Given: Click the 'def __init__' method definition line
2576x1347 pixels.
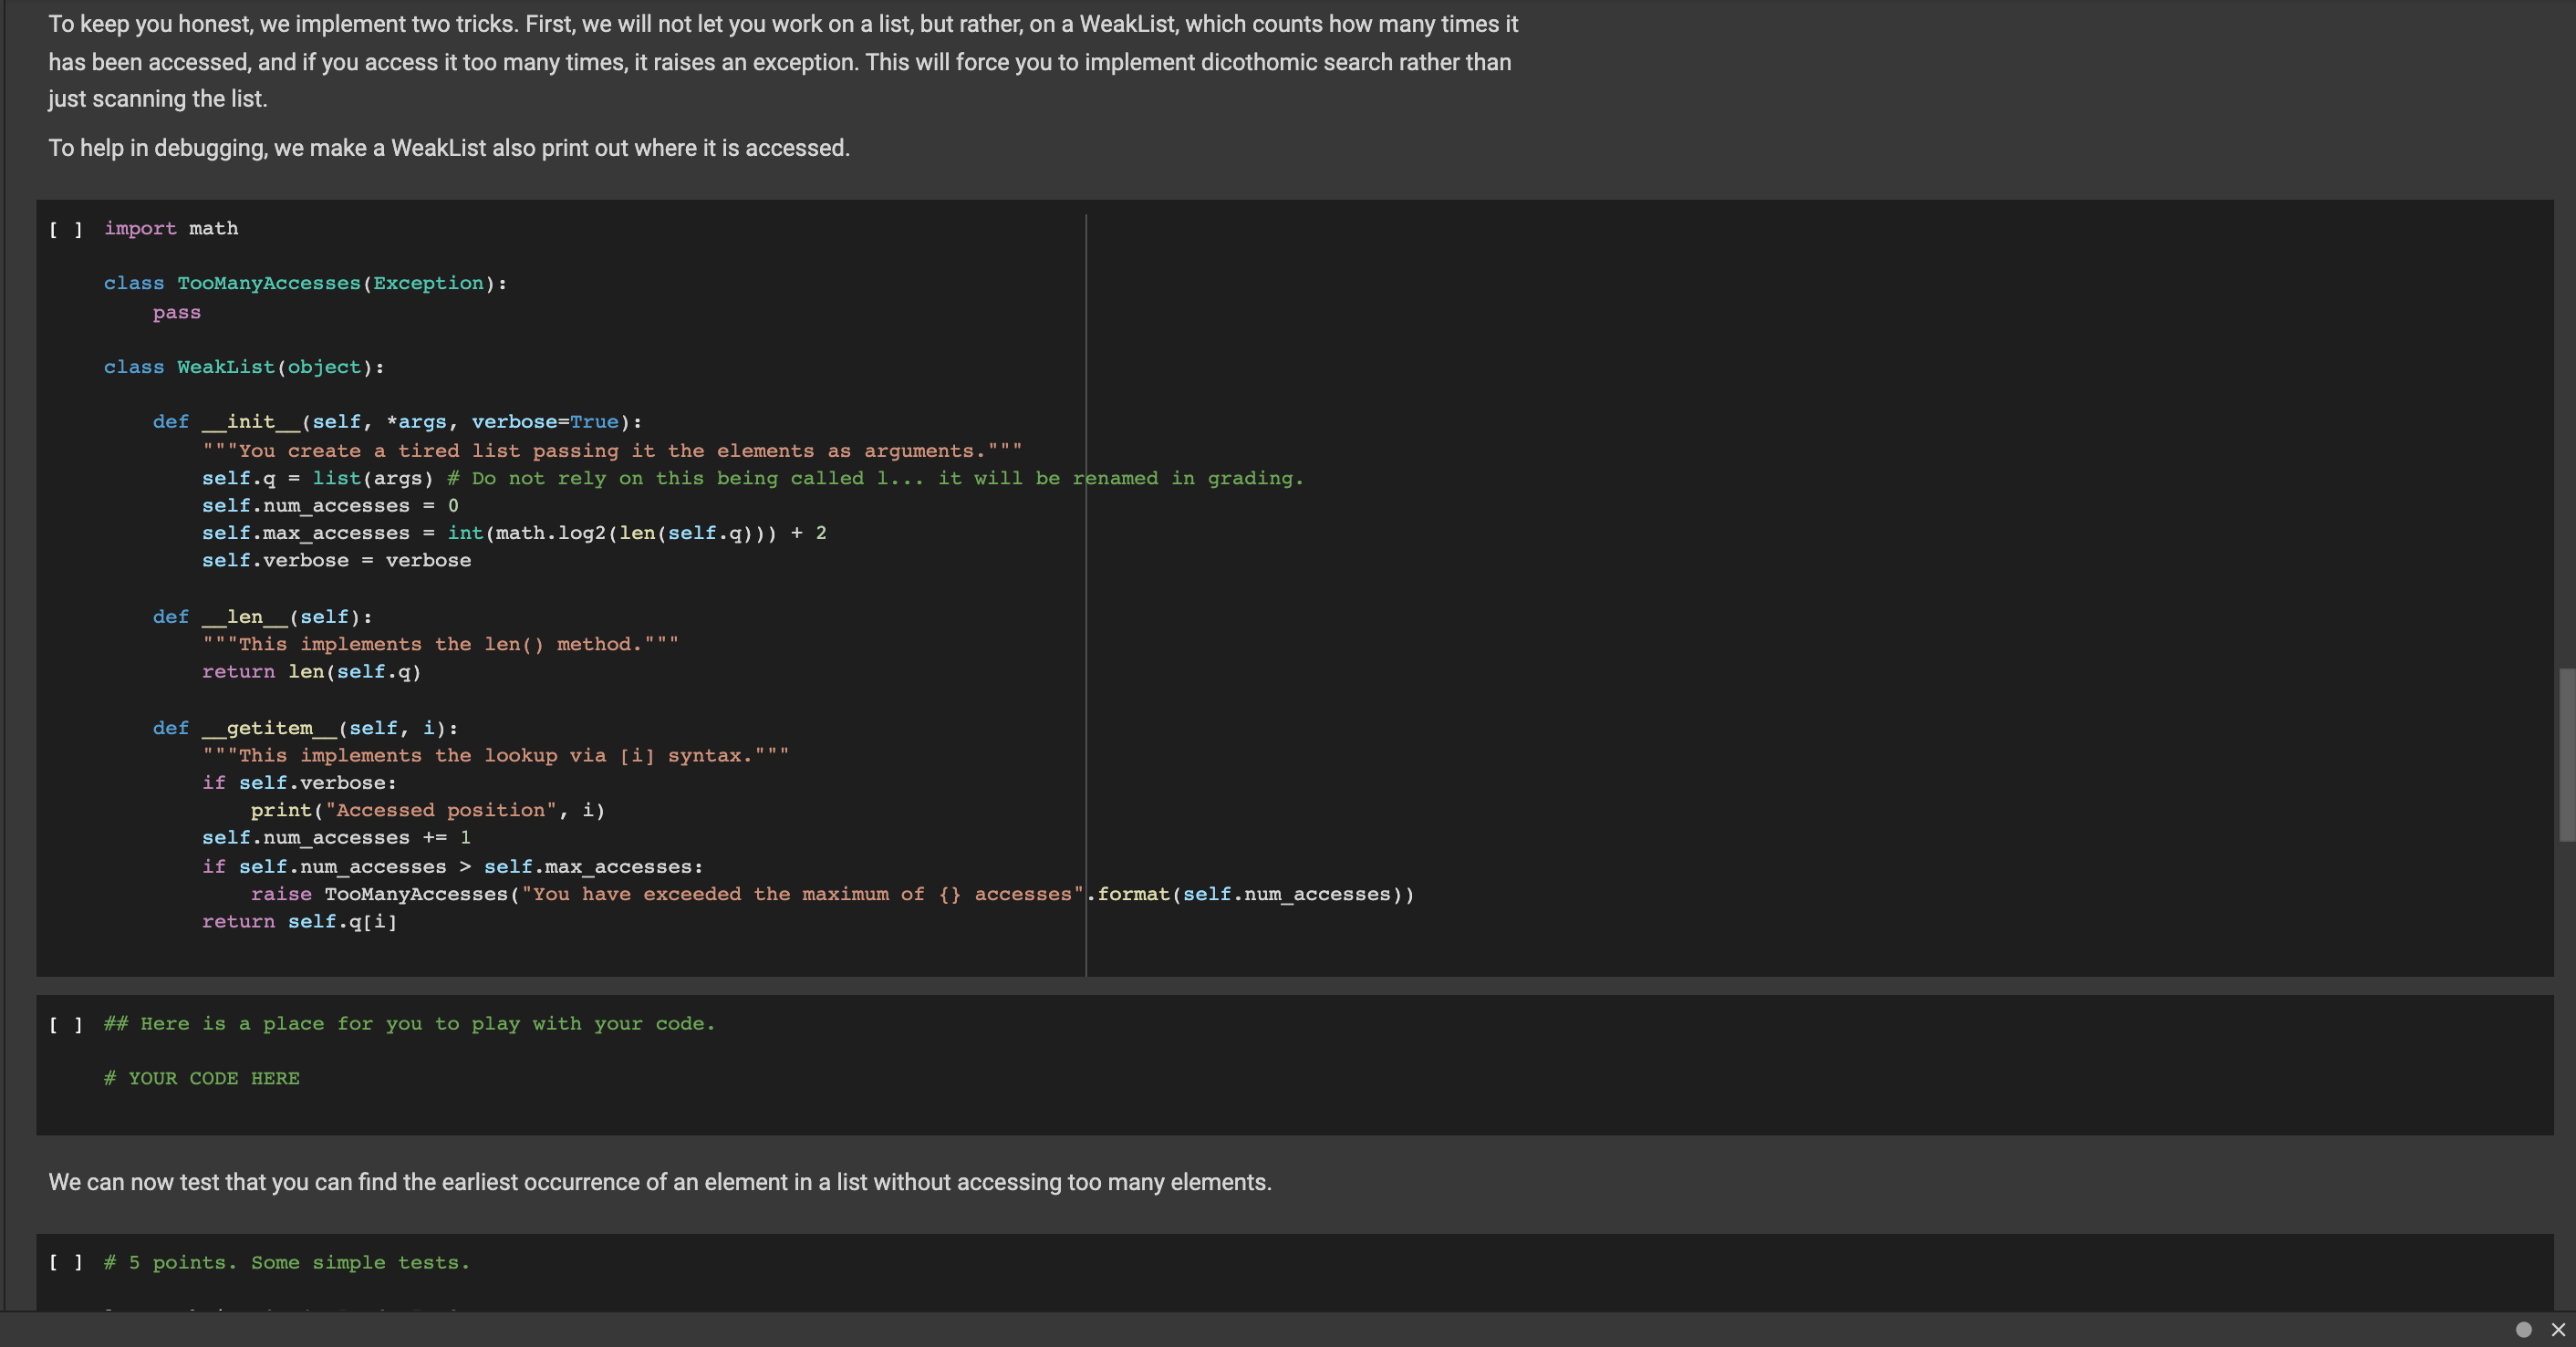Looking at the screenshot, I should click(x=397, y=422).
